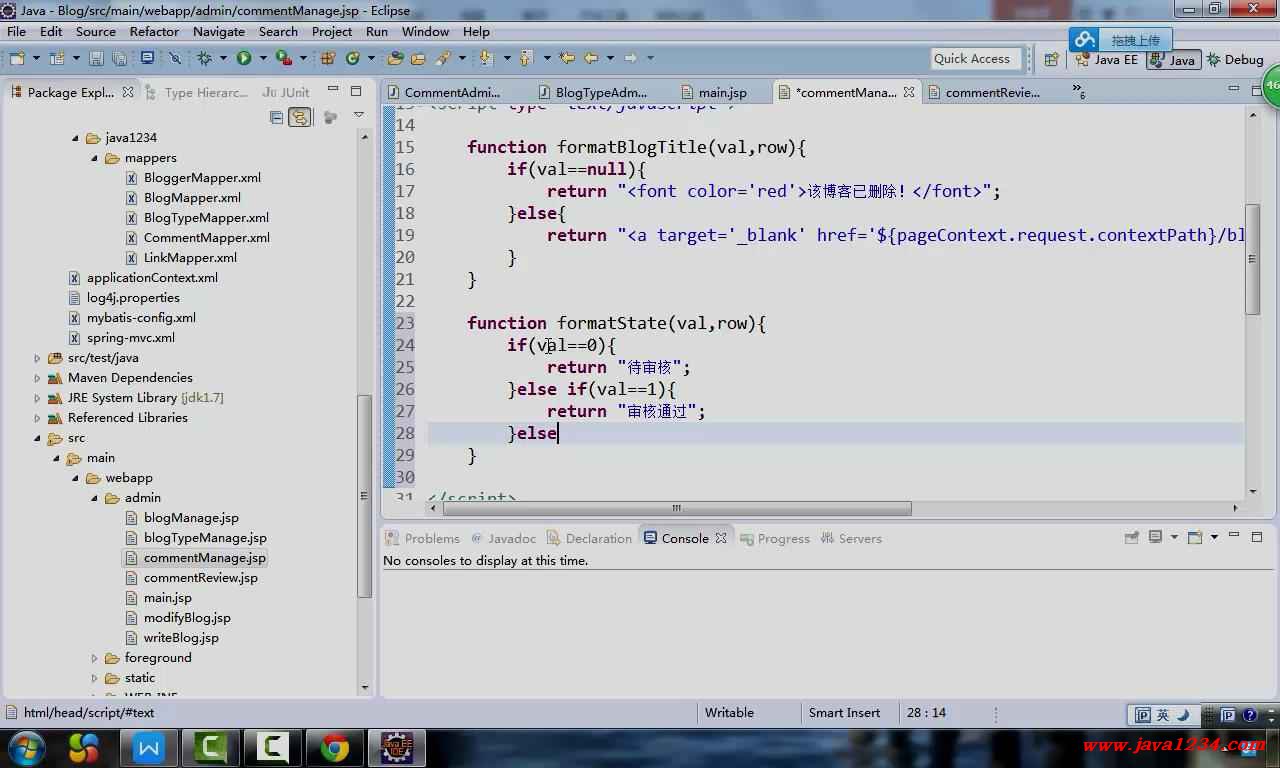
Task: Switch to the Type Hierarchy view tab
Action: point(197,92)
